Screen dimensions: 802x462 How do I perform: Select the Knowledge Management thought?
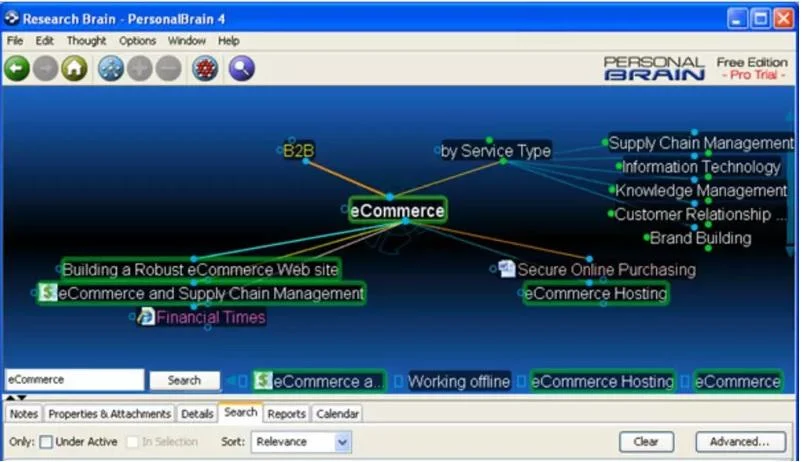click(701, 190)
